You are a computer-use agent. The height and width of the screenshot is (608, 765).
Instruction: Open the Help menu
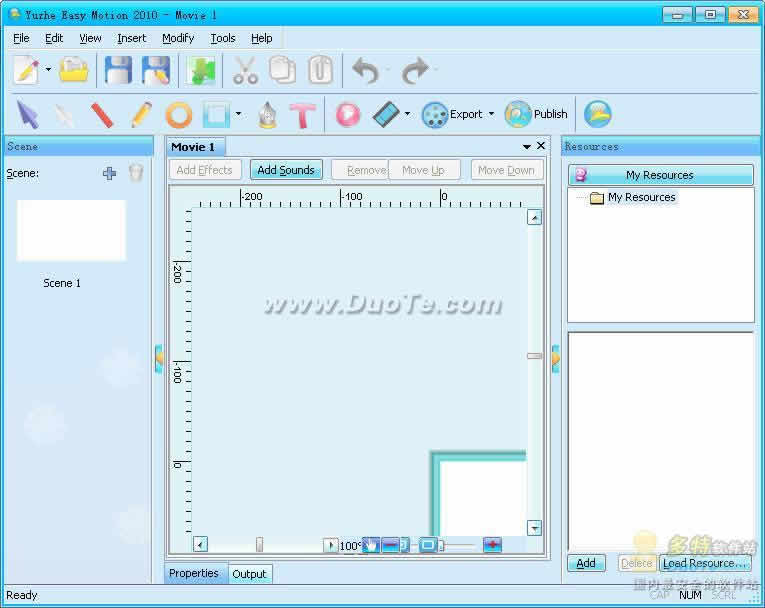click(x=262, y=38)
